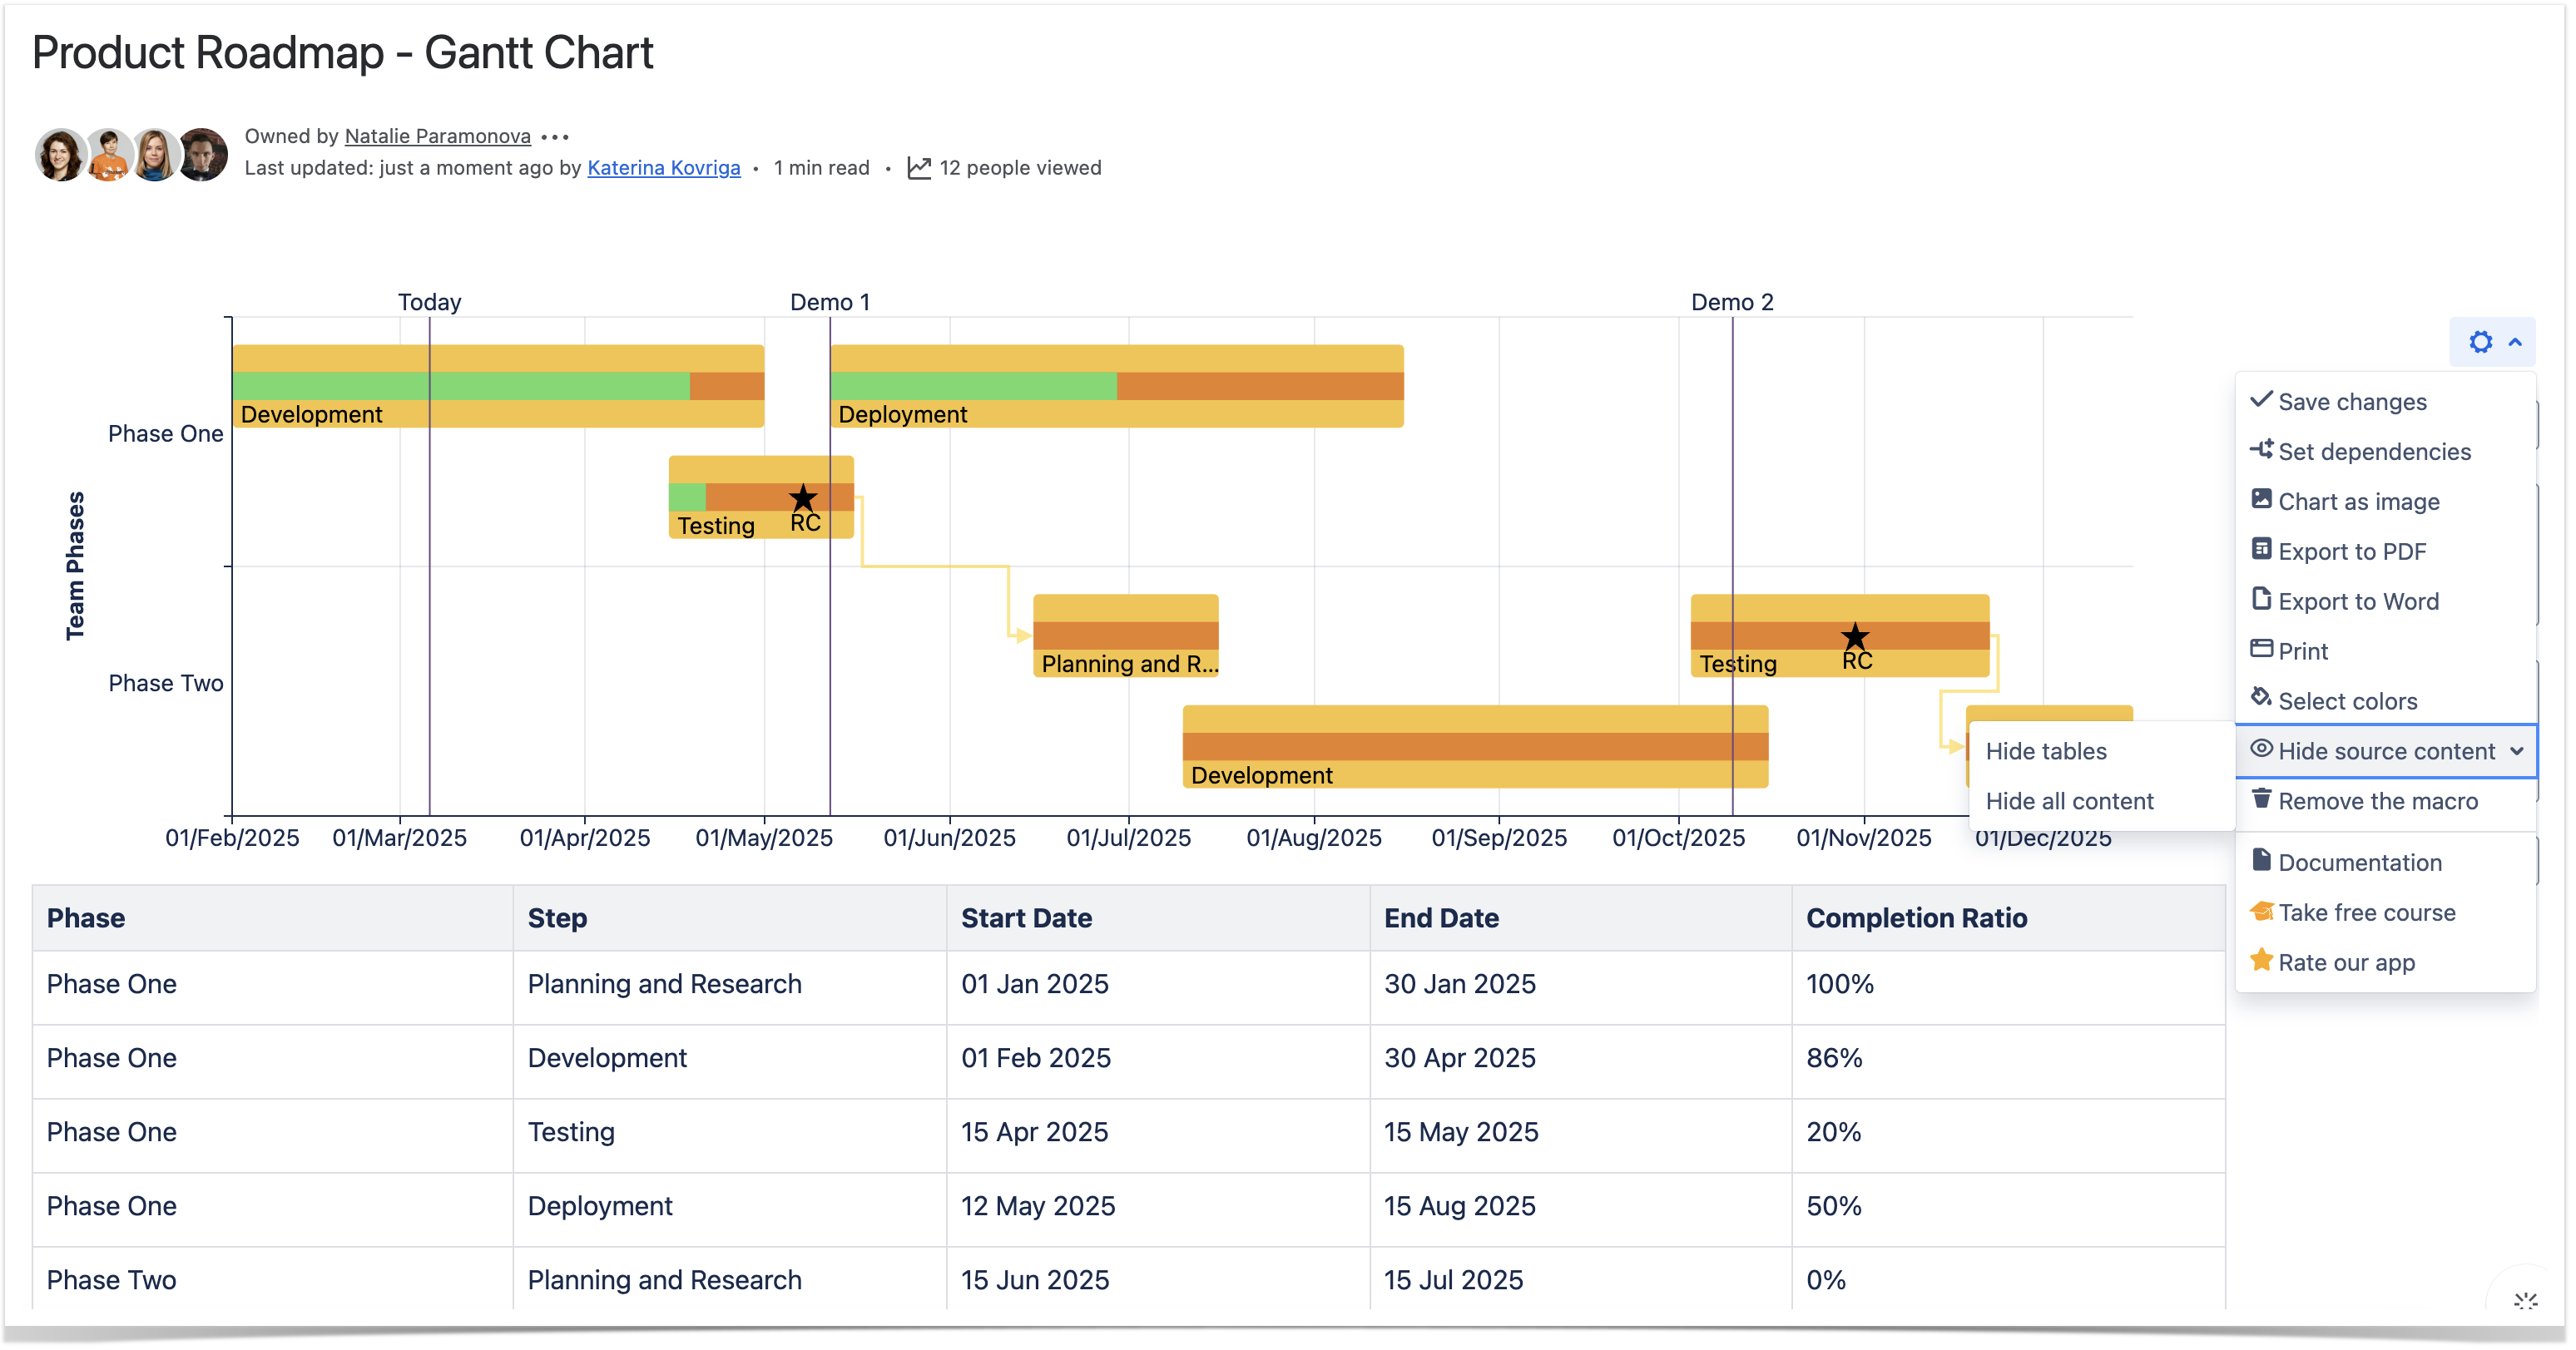Open Katerina Kovriga's profile link
The height and width of the screenshot is (1350, 2576).
click(x=663, y=168)
